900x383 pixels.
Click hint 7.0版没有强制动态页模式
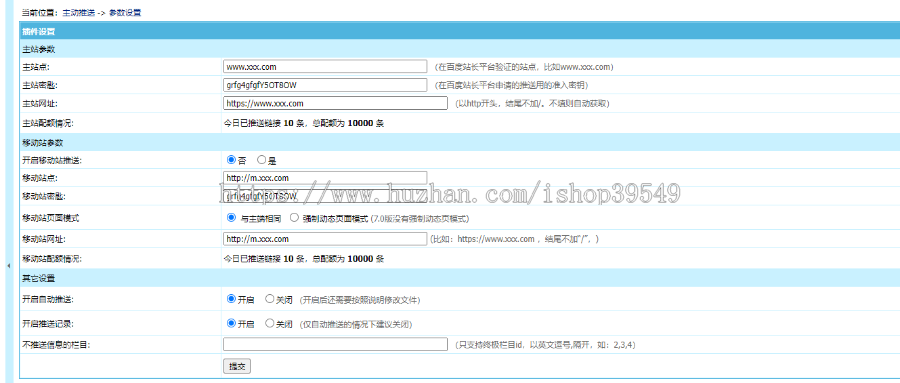(420, 218)
